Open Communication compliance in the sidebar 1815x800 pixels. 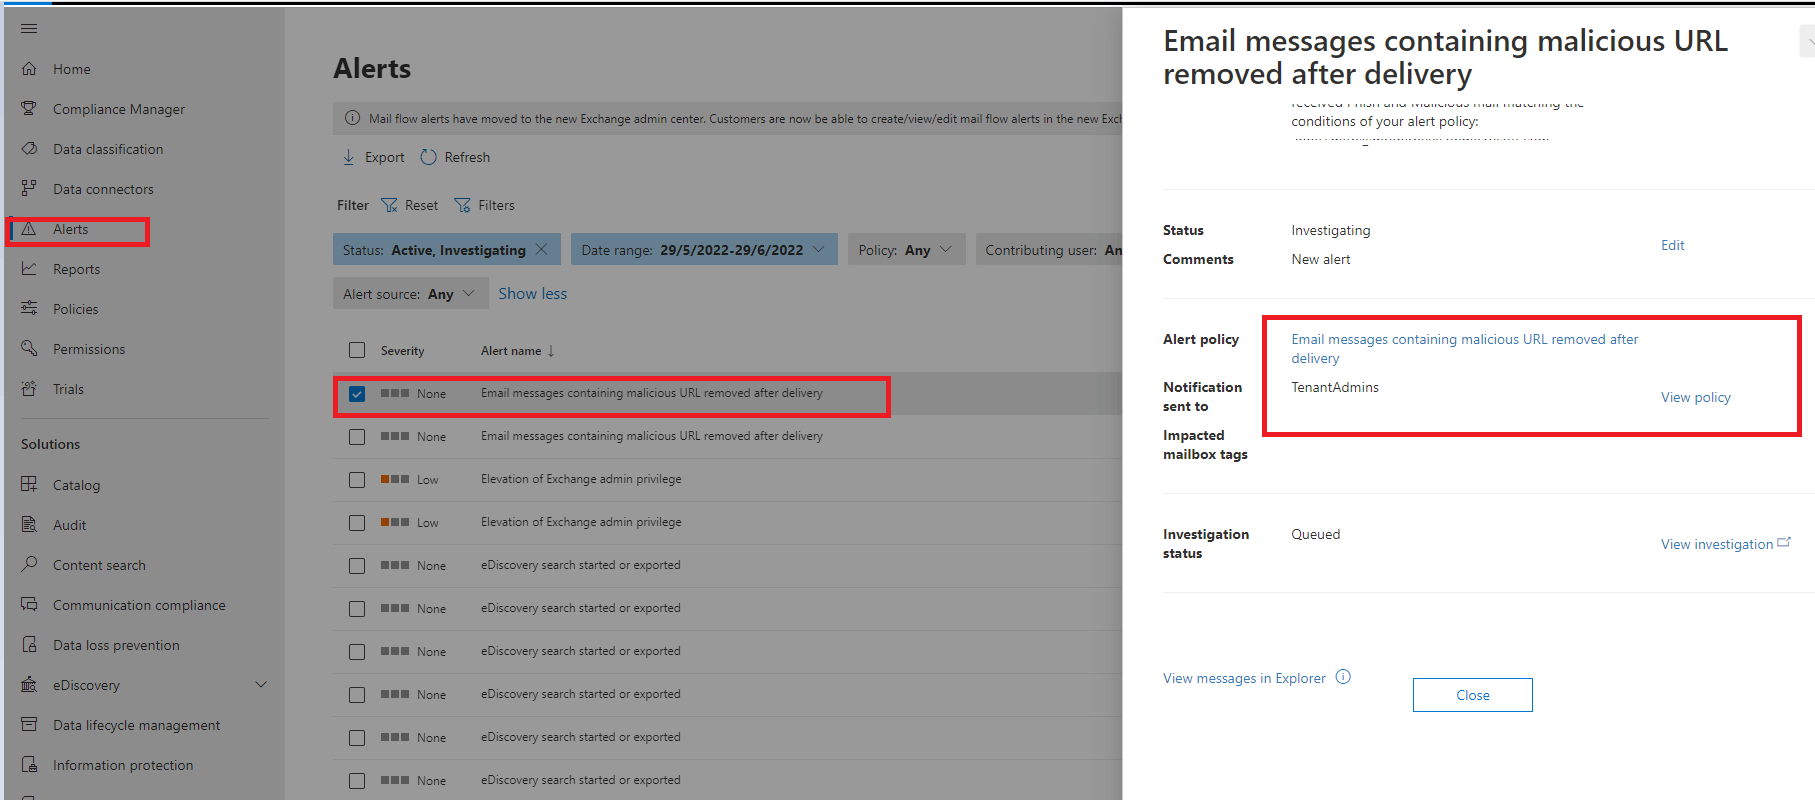(x=139, y=605)
